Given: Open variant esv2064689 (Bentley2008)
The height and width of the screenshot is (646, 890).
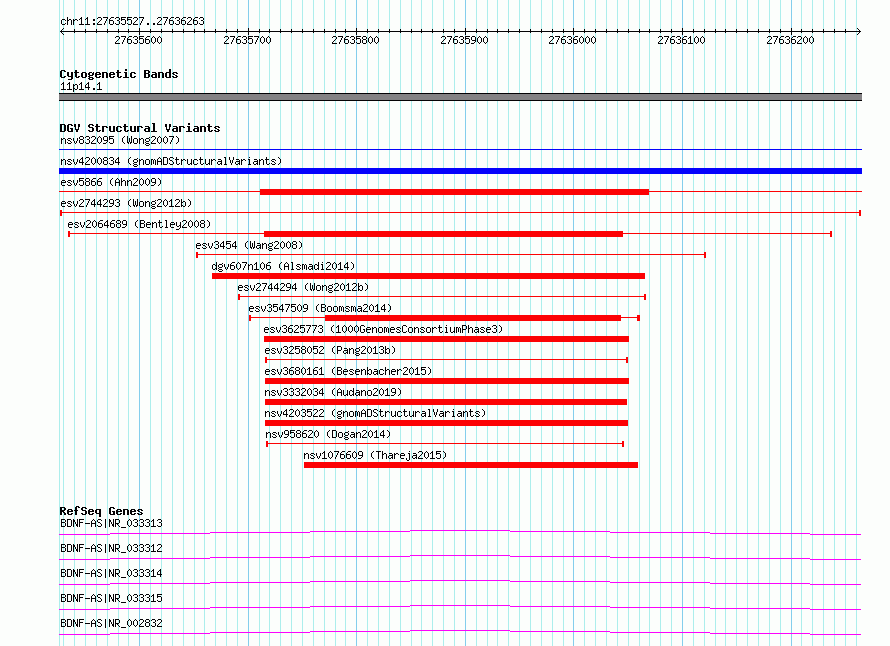Looking at the screenshot, I should pos(139,224).
